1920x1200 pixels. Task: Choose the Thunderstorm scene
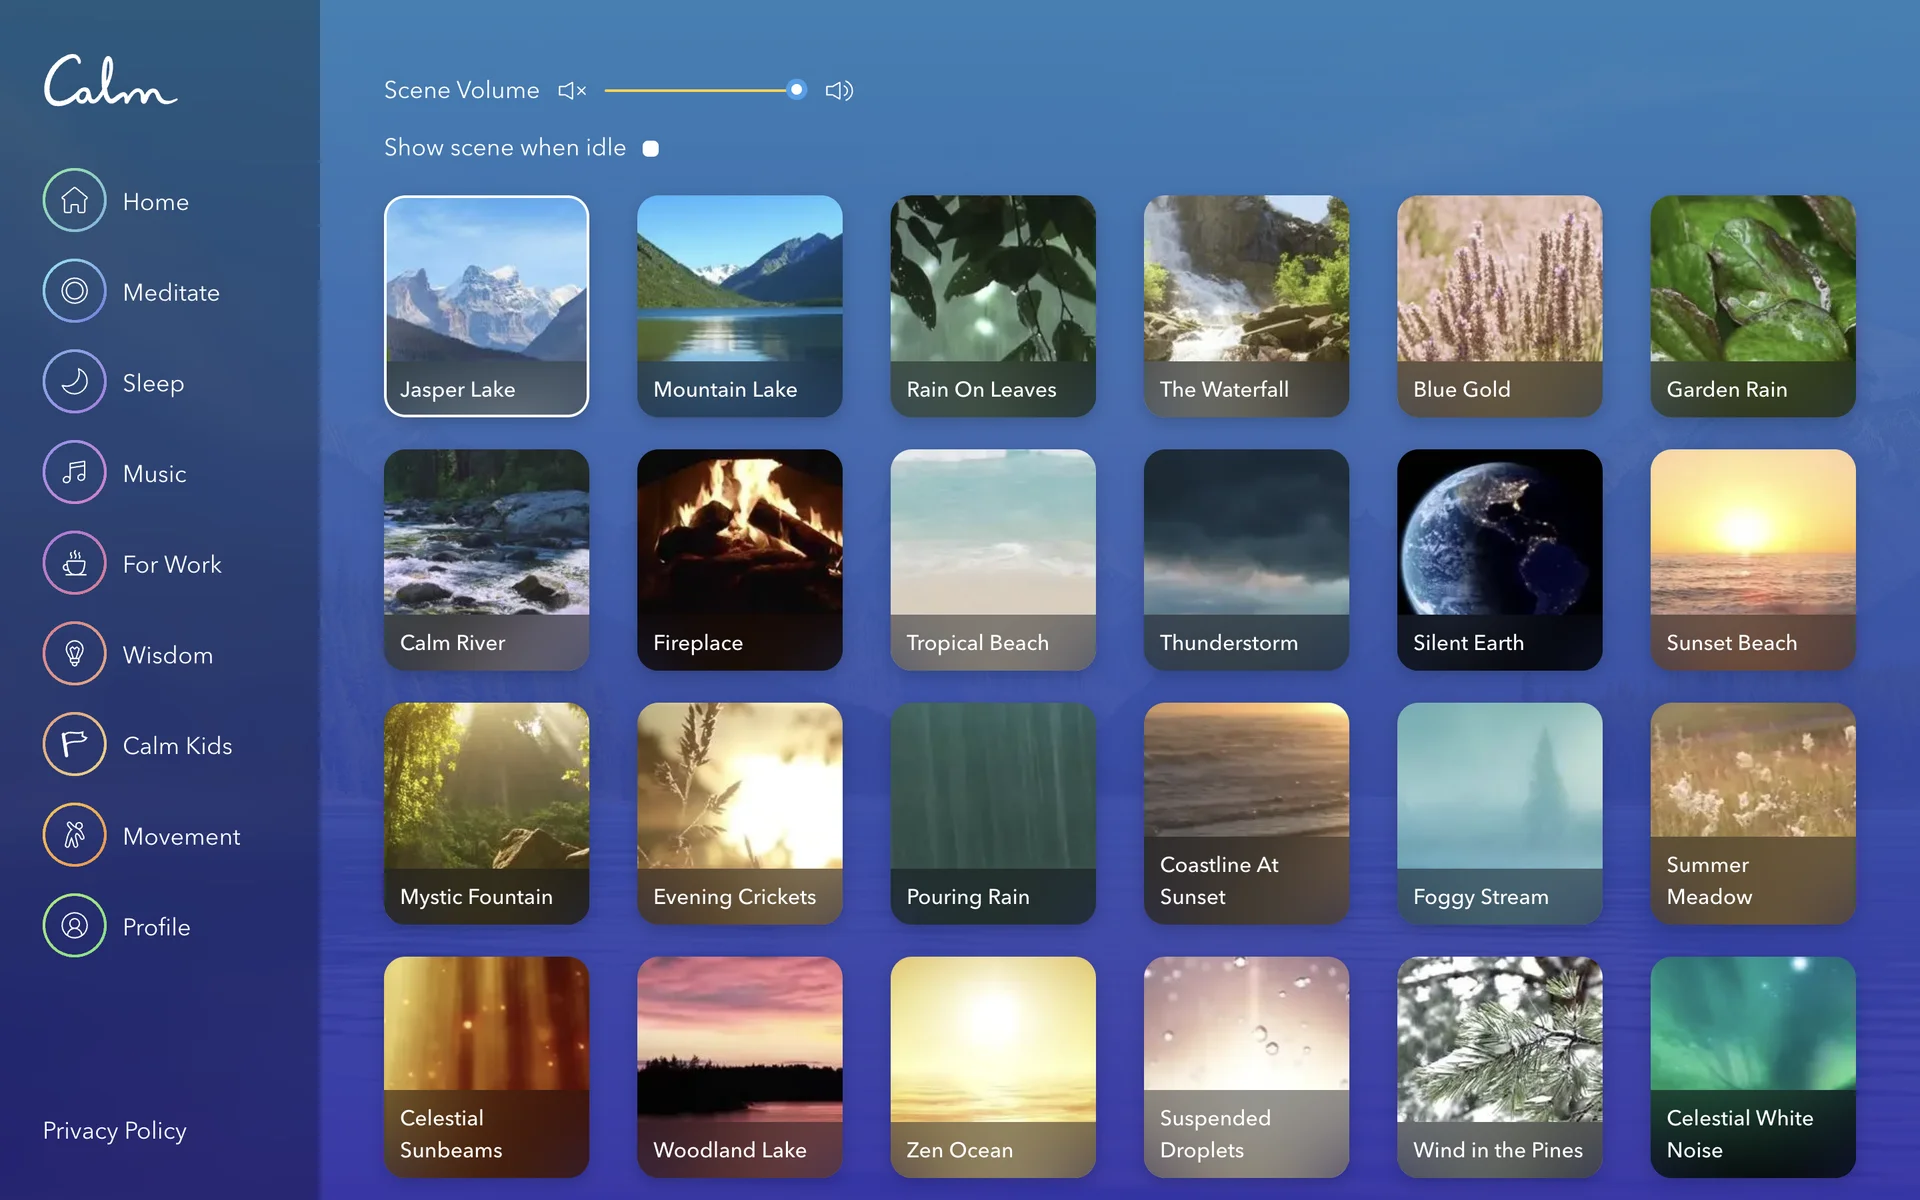[1246, 559]
